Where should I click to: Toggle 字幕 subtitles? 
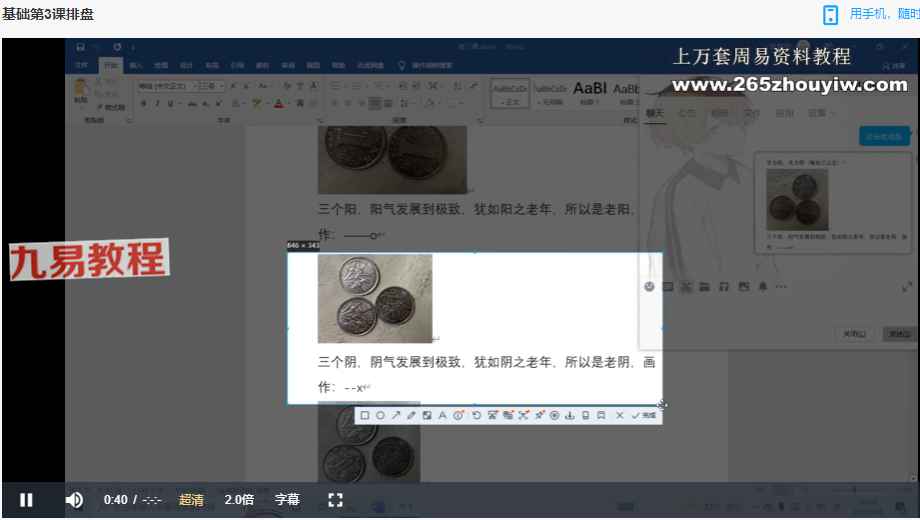287,500
